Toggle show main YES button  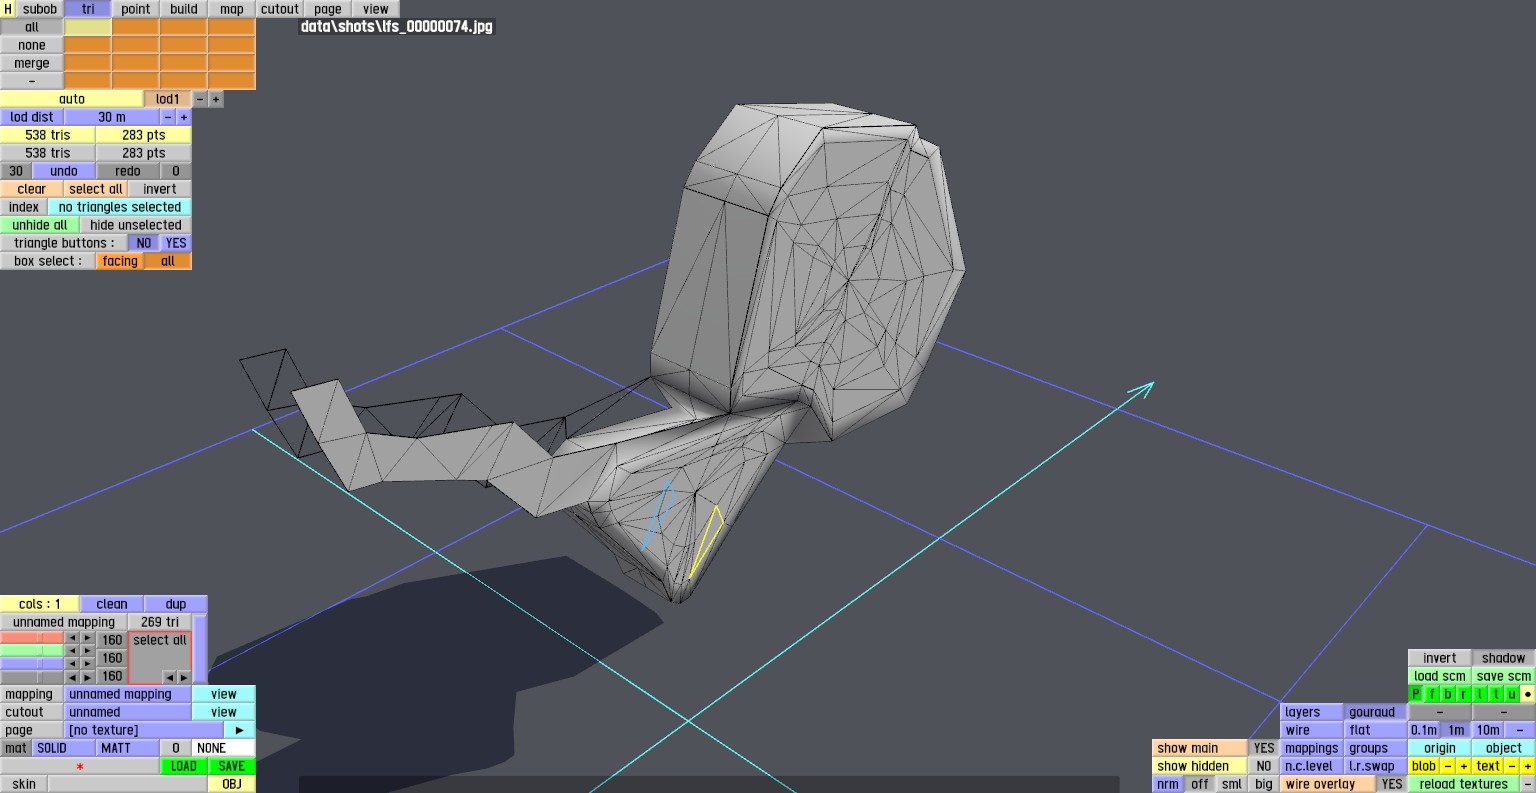click(1264, 748)
